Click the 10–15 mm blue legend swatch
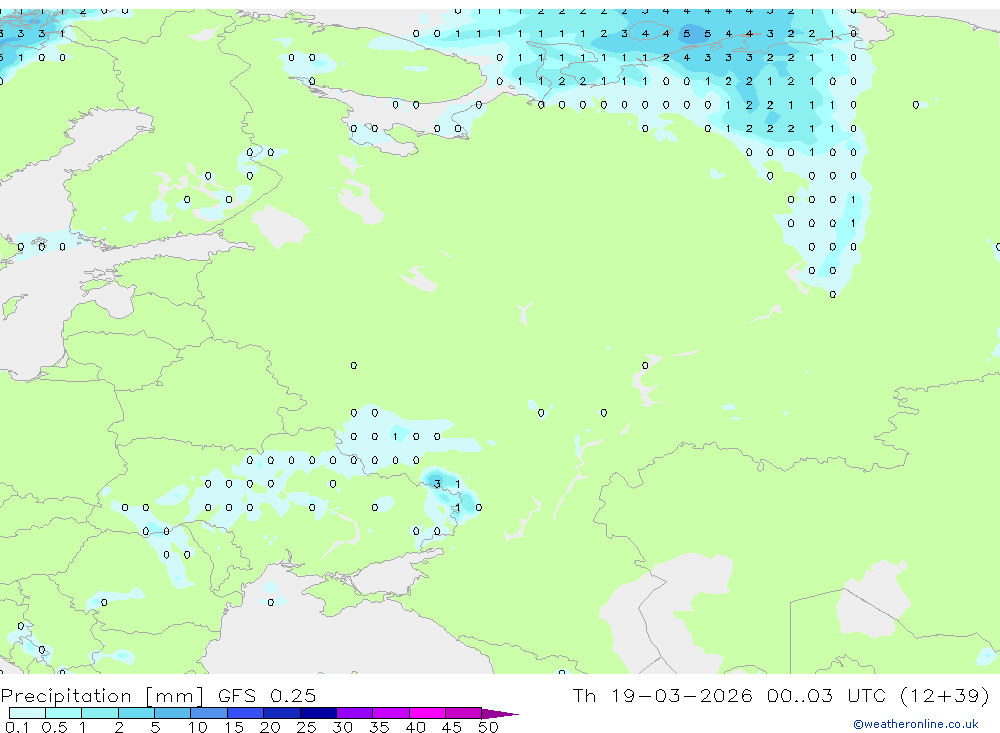The width and height of the screenshot is (1000, 733). 209,713
